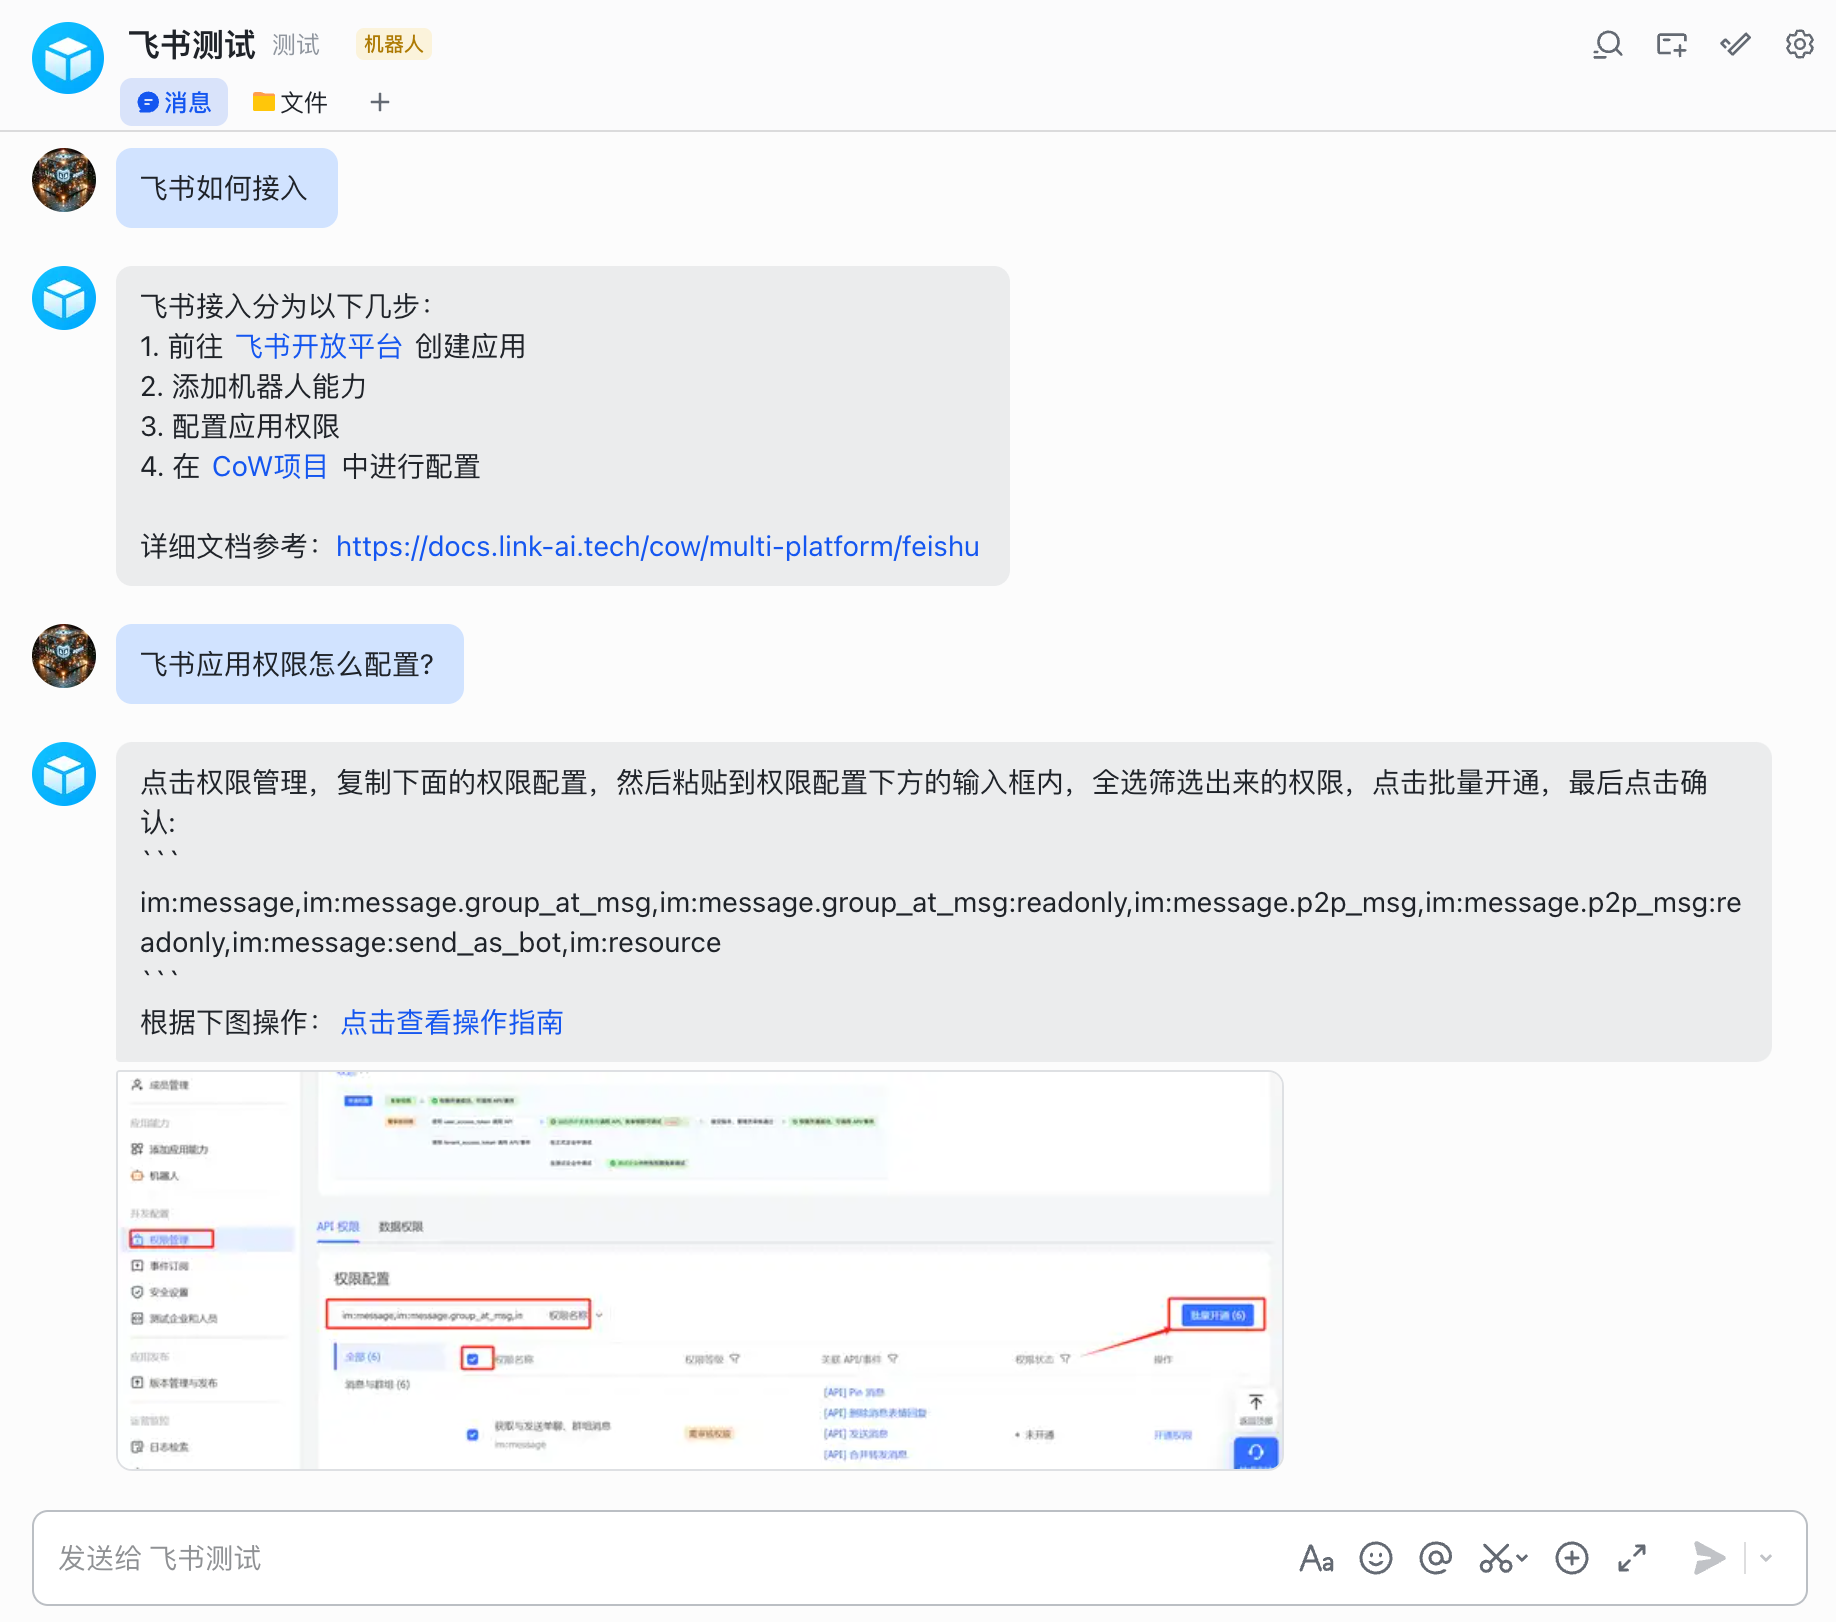Click the scissors screenshot icon
This screenshot has height=1622, width=1836.
[x=1496, y=1558]
